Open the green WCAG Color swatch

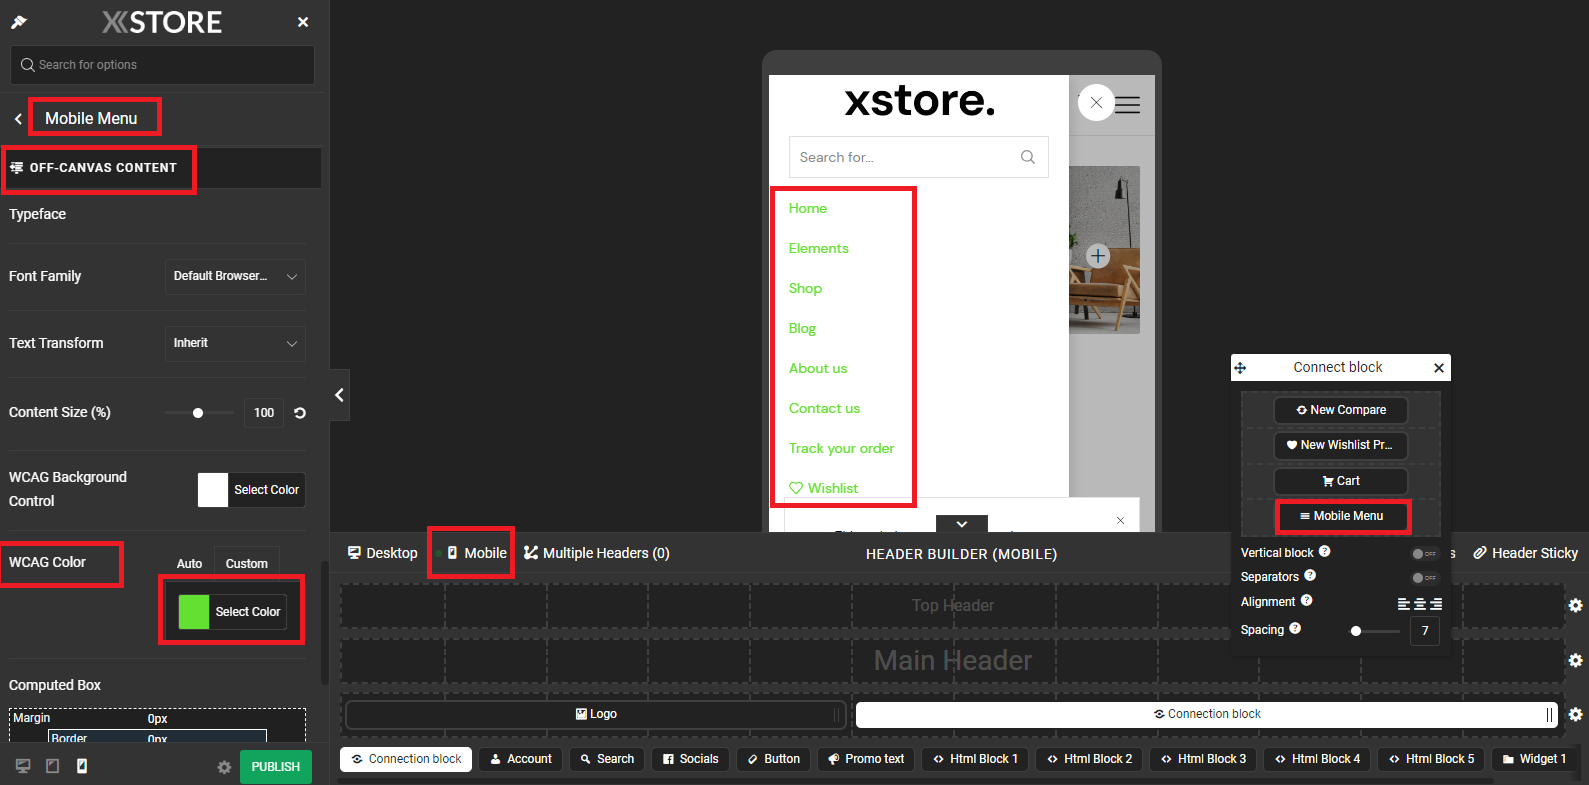(x=194, y=612)
